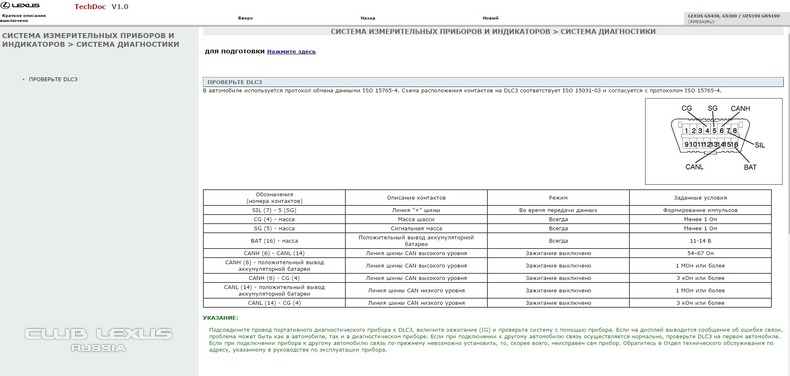Click the TechDoc V1.0 title
This screenshot has height=376, width=790.
101,7
